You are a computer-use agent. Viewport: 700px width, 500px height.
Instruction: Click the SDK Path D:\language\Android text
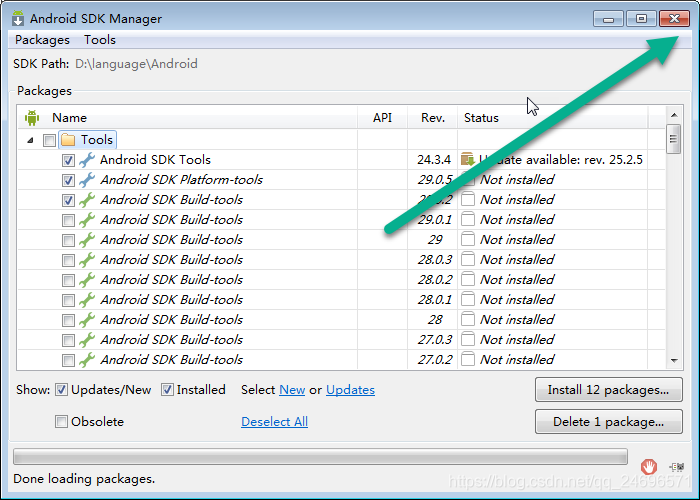tap(136, 64)
